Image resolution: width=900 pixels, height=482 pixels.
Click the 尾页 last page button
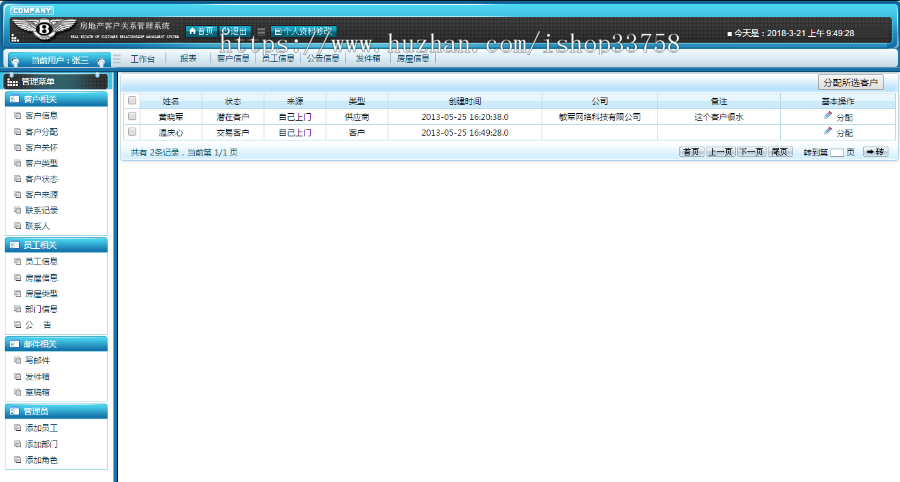(x=780, y=152)
